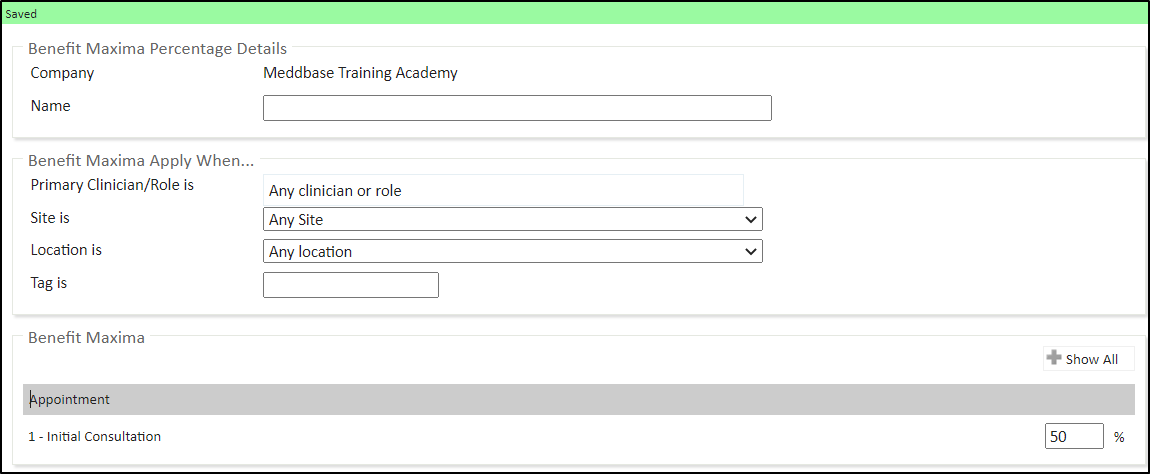Click the 1 - Initial Consultation row label
This screenshot has height=474, width=1150.
coord(95,437)
